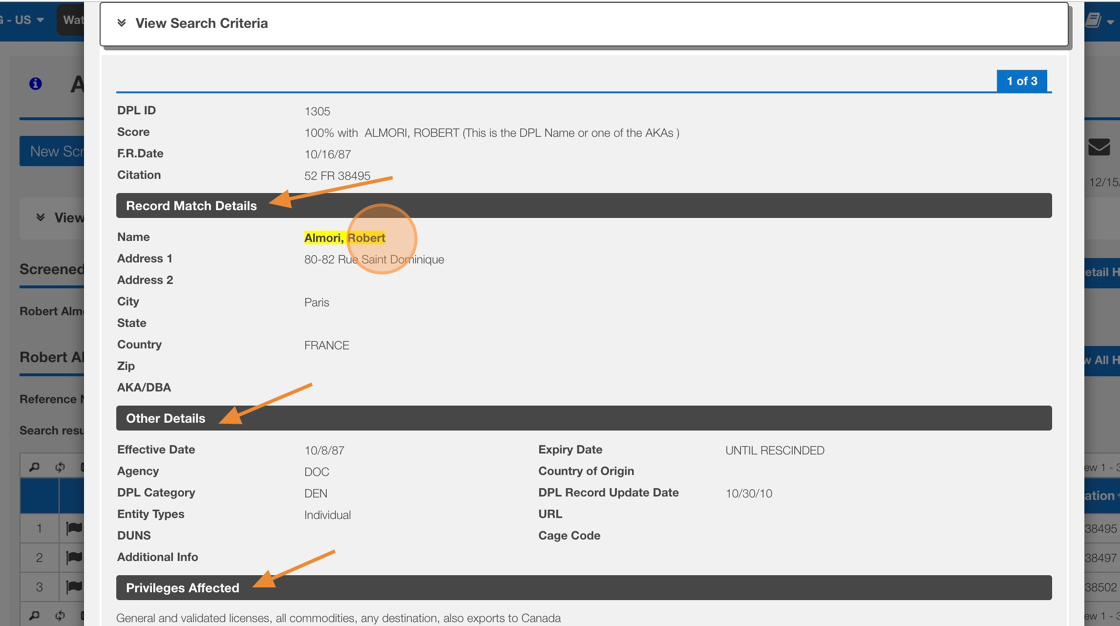Click citation value 52 FR 38495 in dialog

[337, 176]
